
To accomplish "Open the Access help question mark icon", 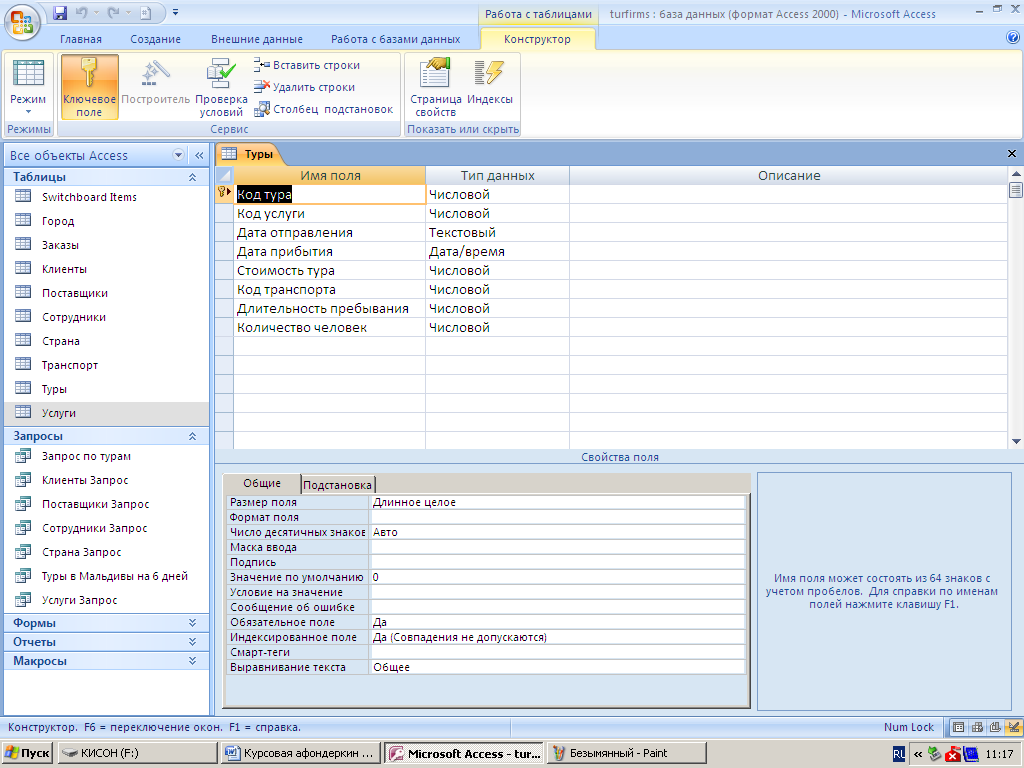I will [1013, 38].
